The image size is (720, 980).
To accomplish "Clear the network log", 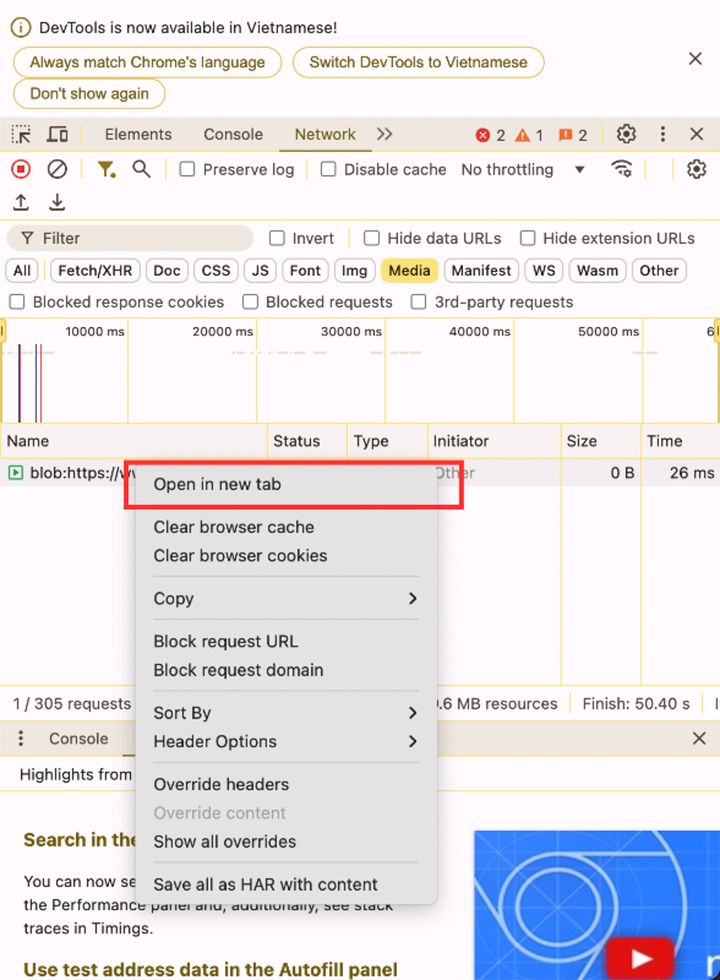I will tap(57, 169).
